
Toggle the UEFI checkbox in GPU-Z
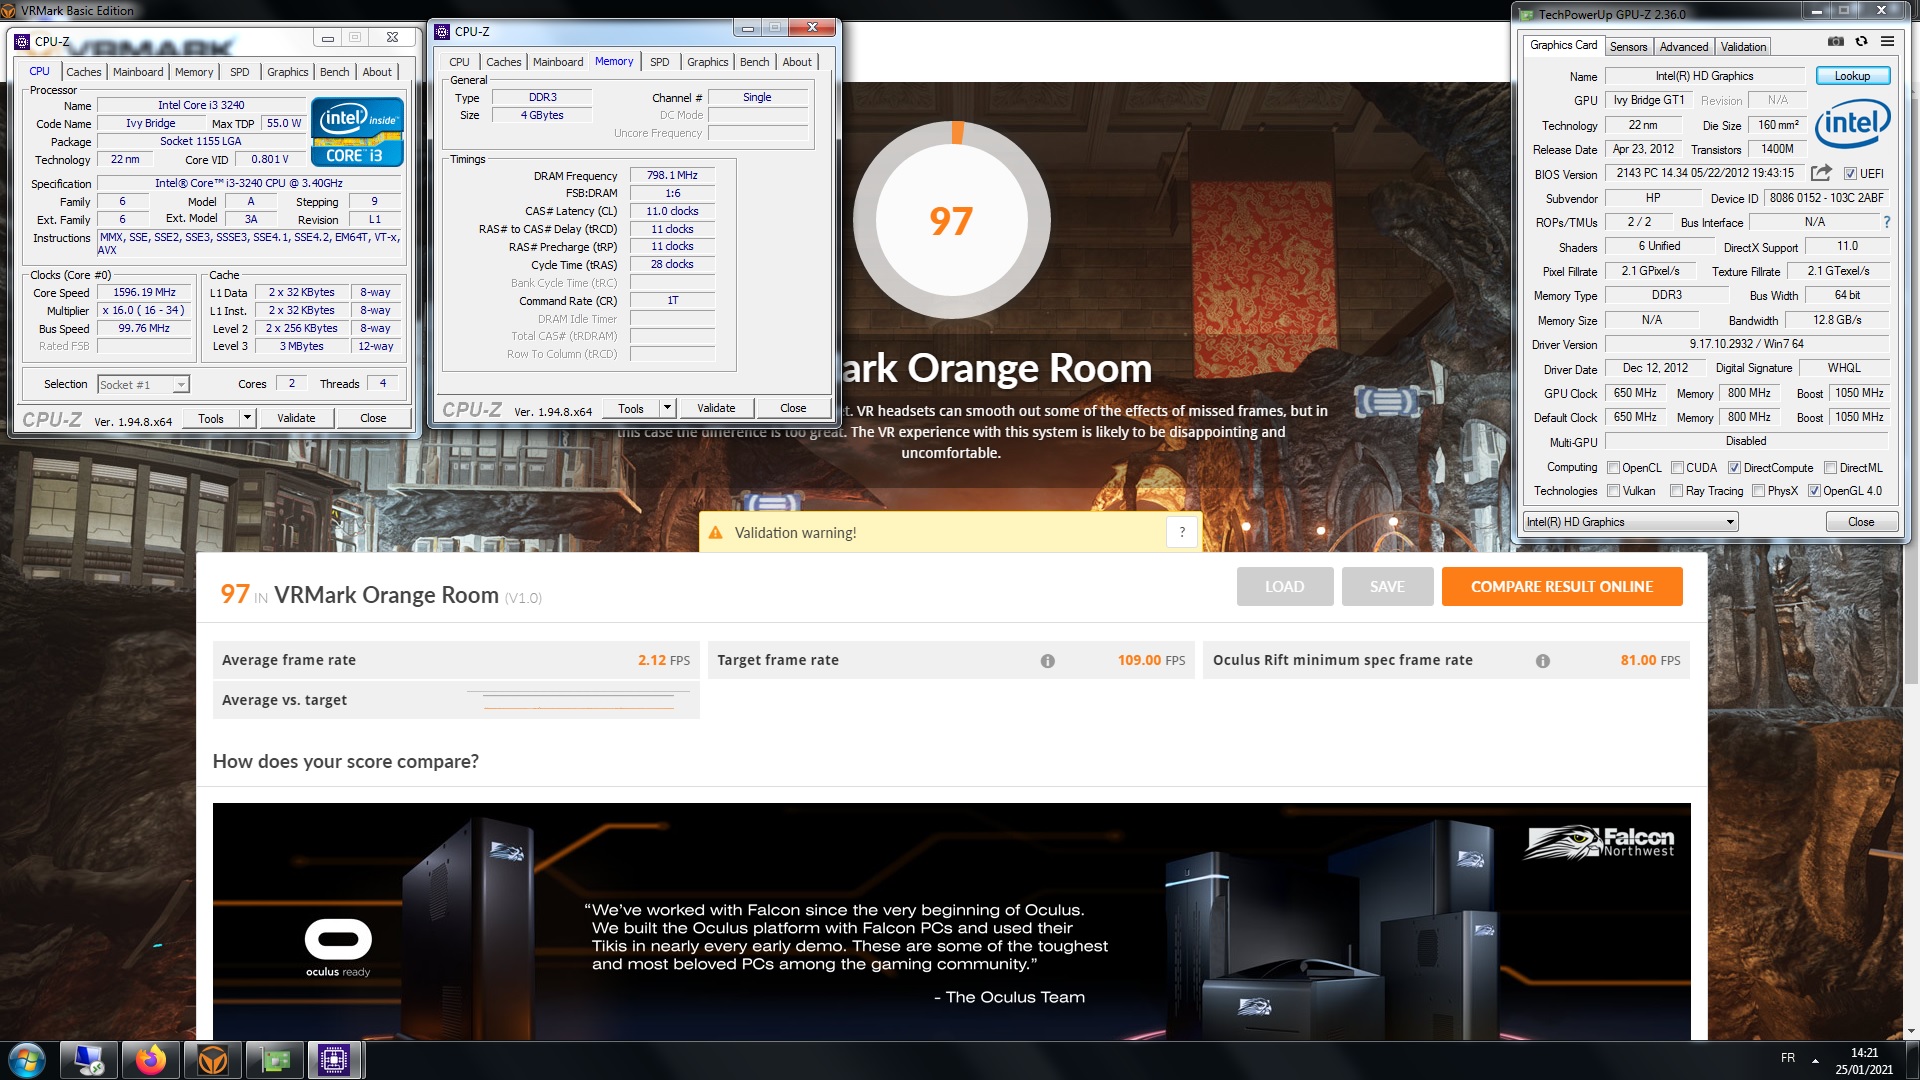click(1850, 173)
